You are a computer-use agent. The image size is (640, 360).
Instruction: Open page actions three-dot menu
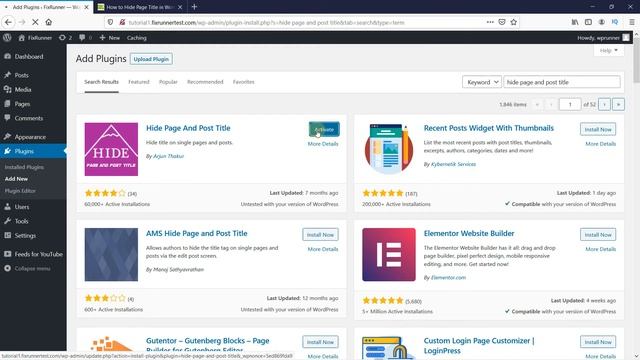coord(490,22)
